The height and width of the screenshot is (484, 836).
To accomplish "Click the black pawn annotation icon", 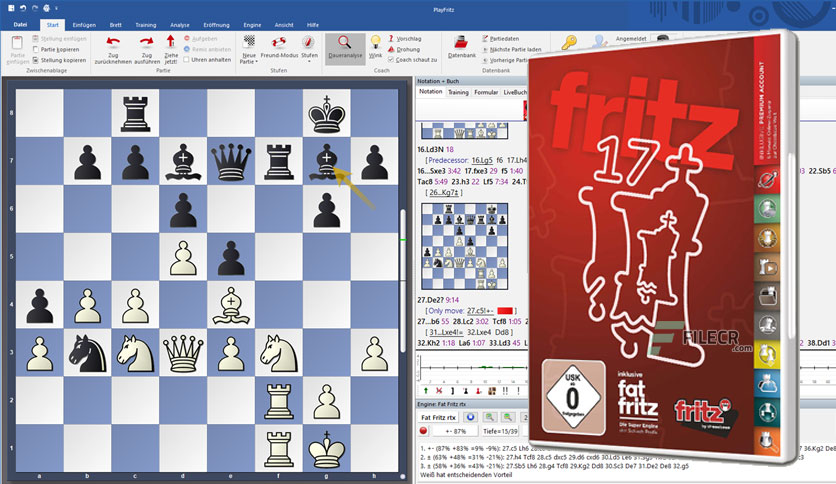I will 465,391.
